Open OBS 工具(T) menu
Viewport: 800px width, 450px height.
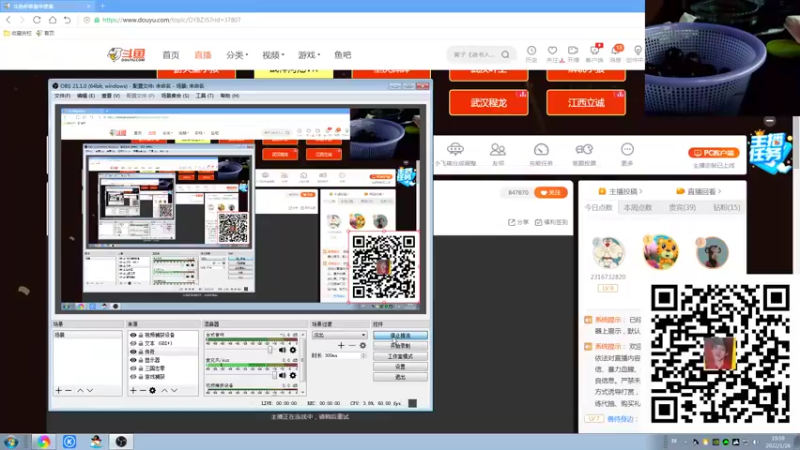[x=205, y=96]
